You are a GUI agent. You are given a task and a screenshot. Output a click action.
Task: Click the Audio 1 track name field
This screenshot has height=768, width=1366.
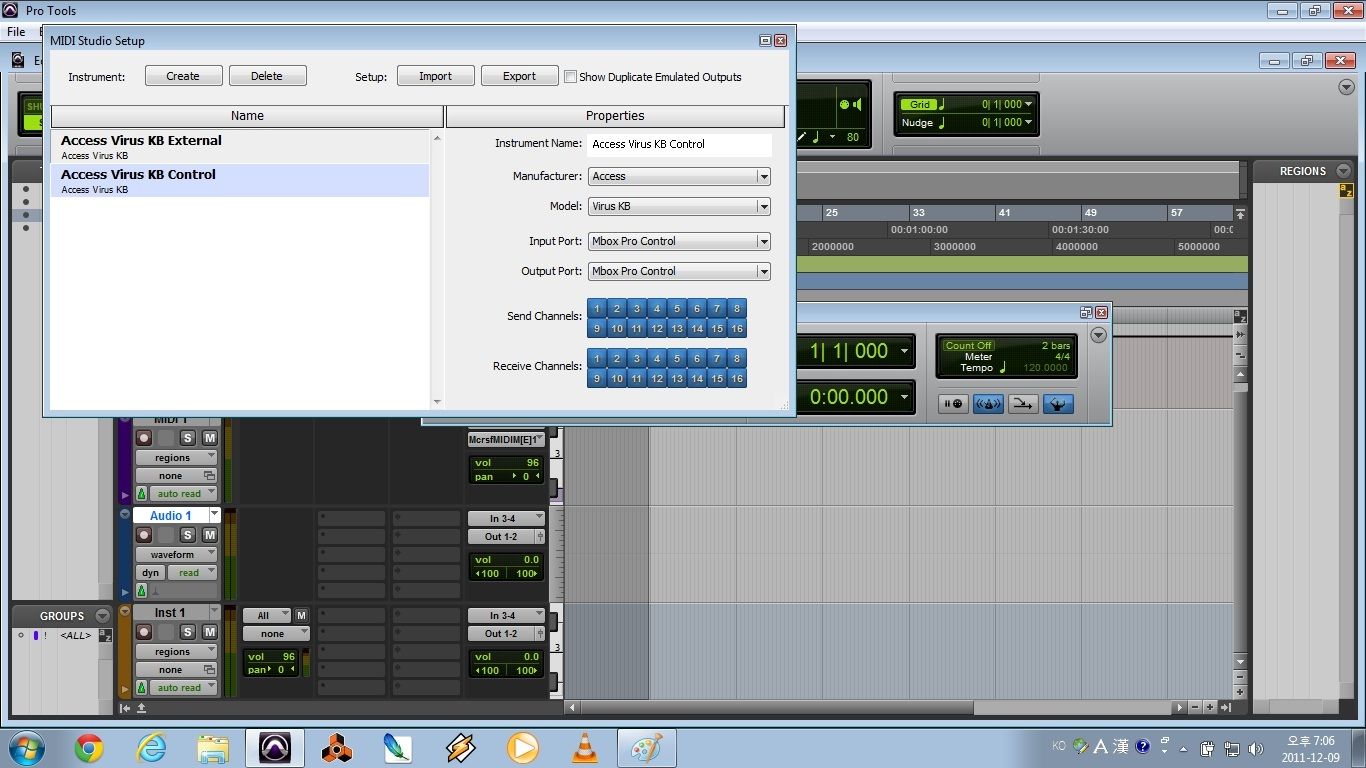171,515
